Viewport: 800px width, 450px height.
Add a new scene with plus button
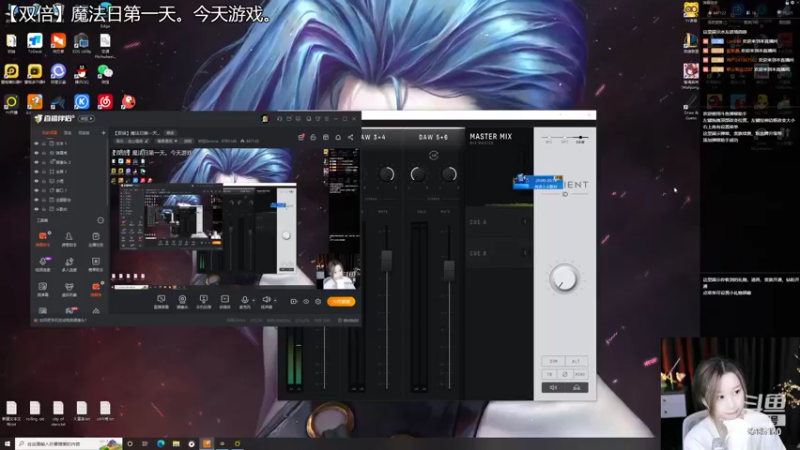pyautogui.click(x=104, y=133)
